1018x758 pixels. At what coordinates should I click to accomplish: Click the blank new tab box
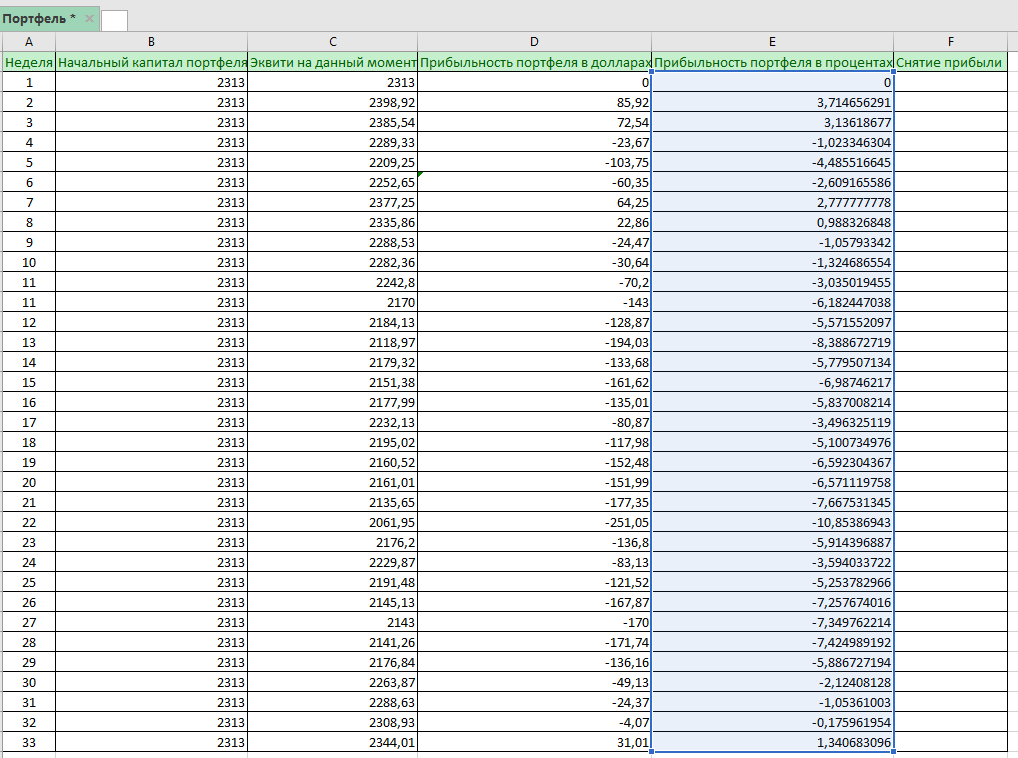114,20
